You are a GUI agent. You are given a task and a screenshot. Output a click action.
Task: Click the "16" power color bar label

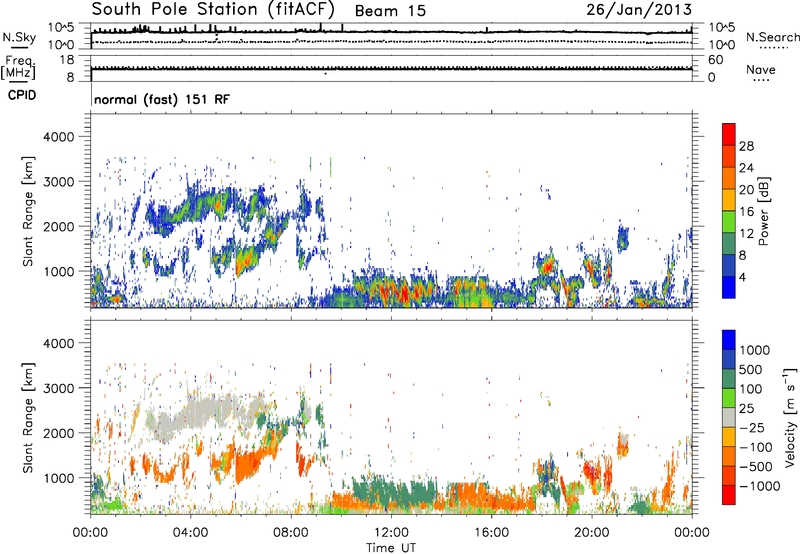pyautogui.click(x=746, y=212)
